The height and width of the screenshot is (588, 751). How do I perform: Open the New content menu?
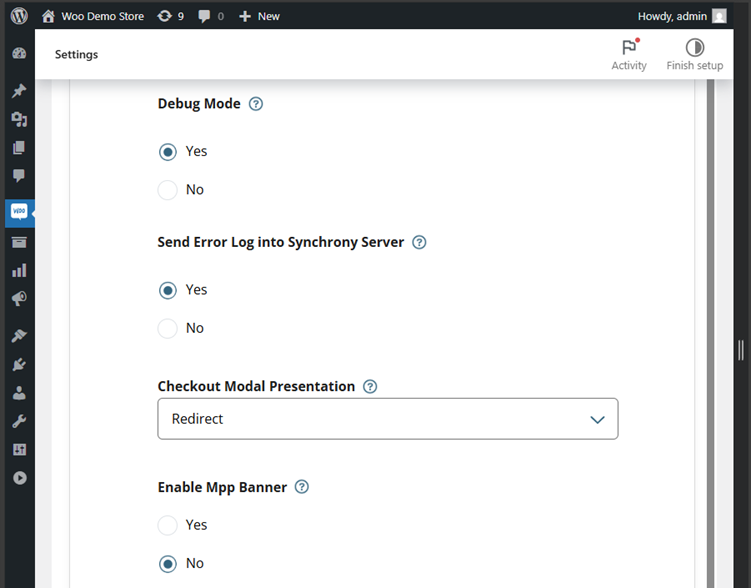(x=259, y=16)
